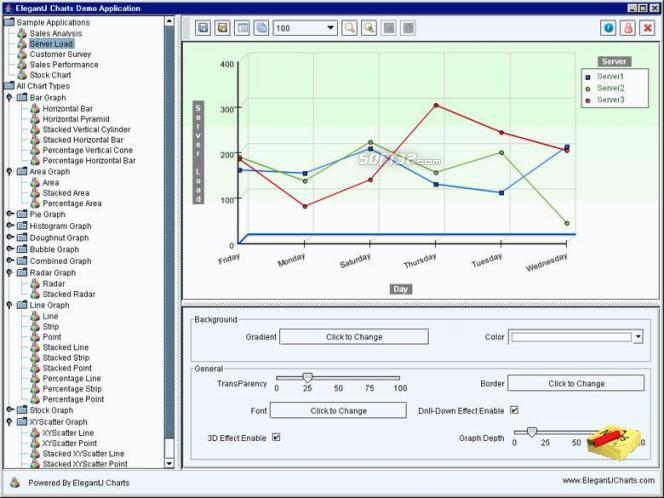
Task: Click the Server3 Thursday data point
Action: 436,105
